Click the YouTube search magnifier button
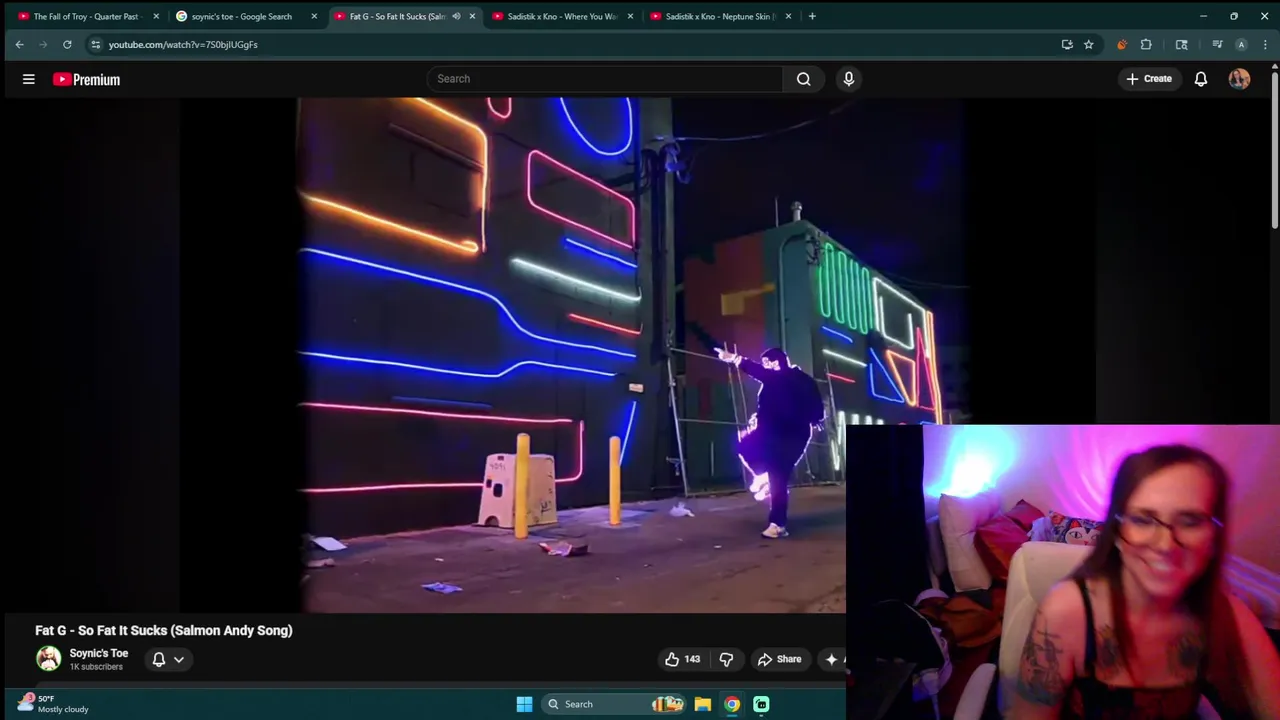Screen dimensions: 1280x720 pyautogui.click(x=804, y=79)
